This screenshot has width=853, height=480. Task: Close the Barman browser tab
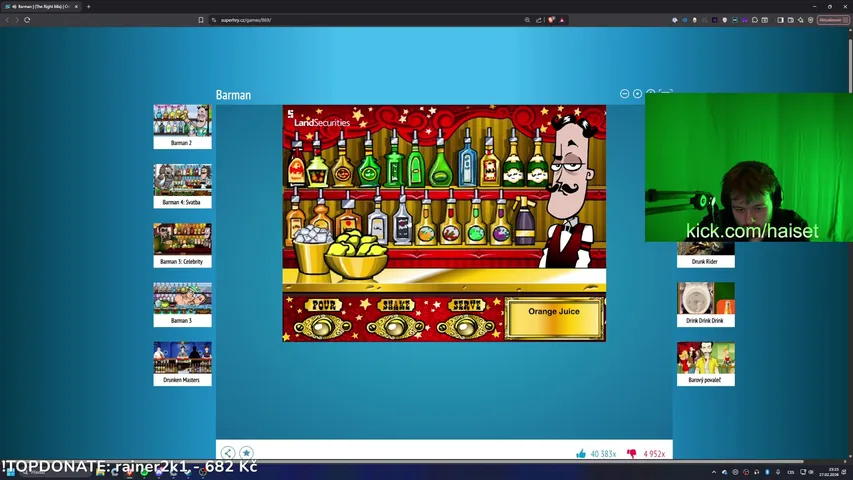point(76,7)
